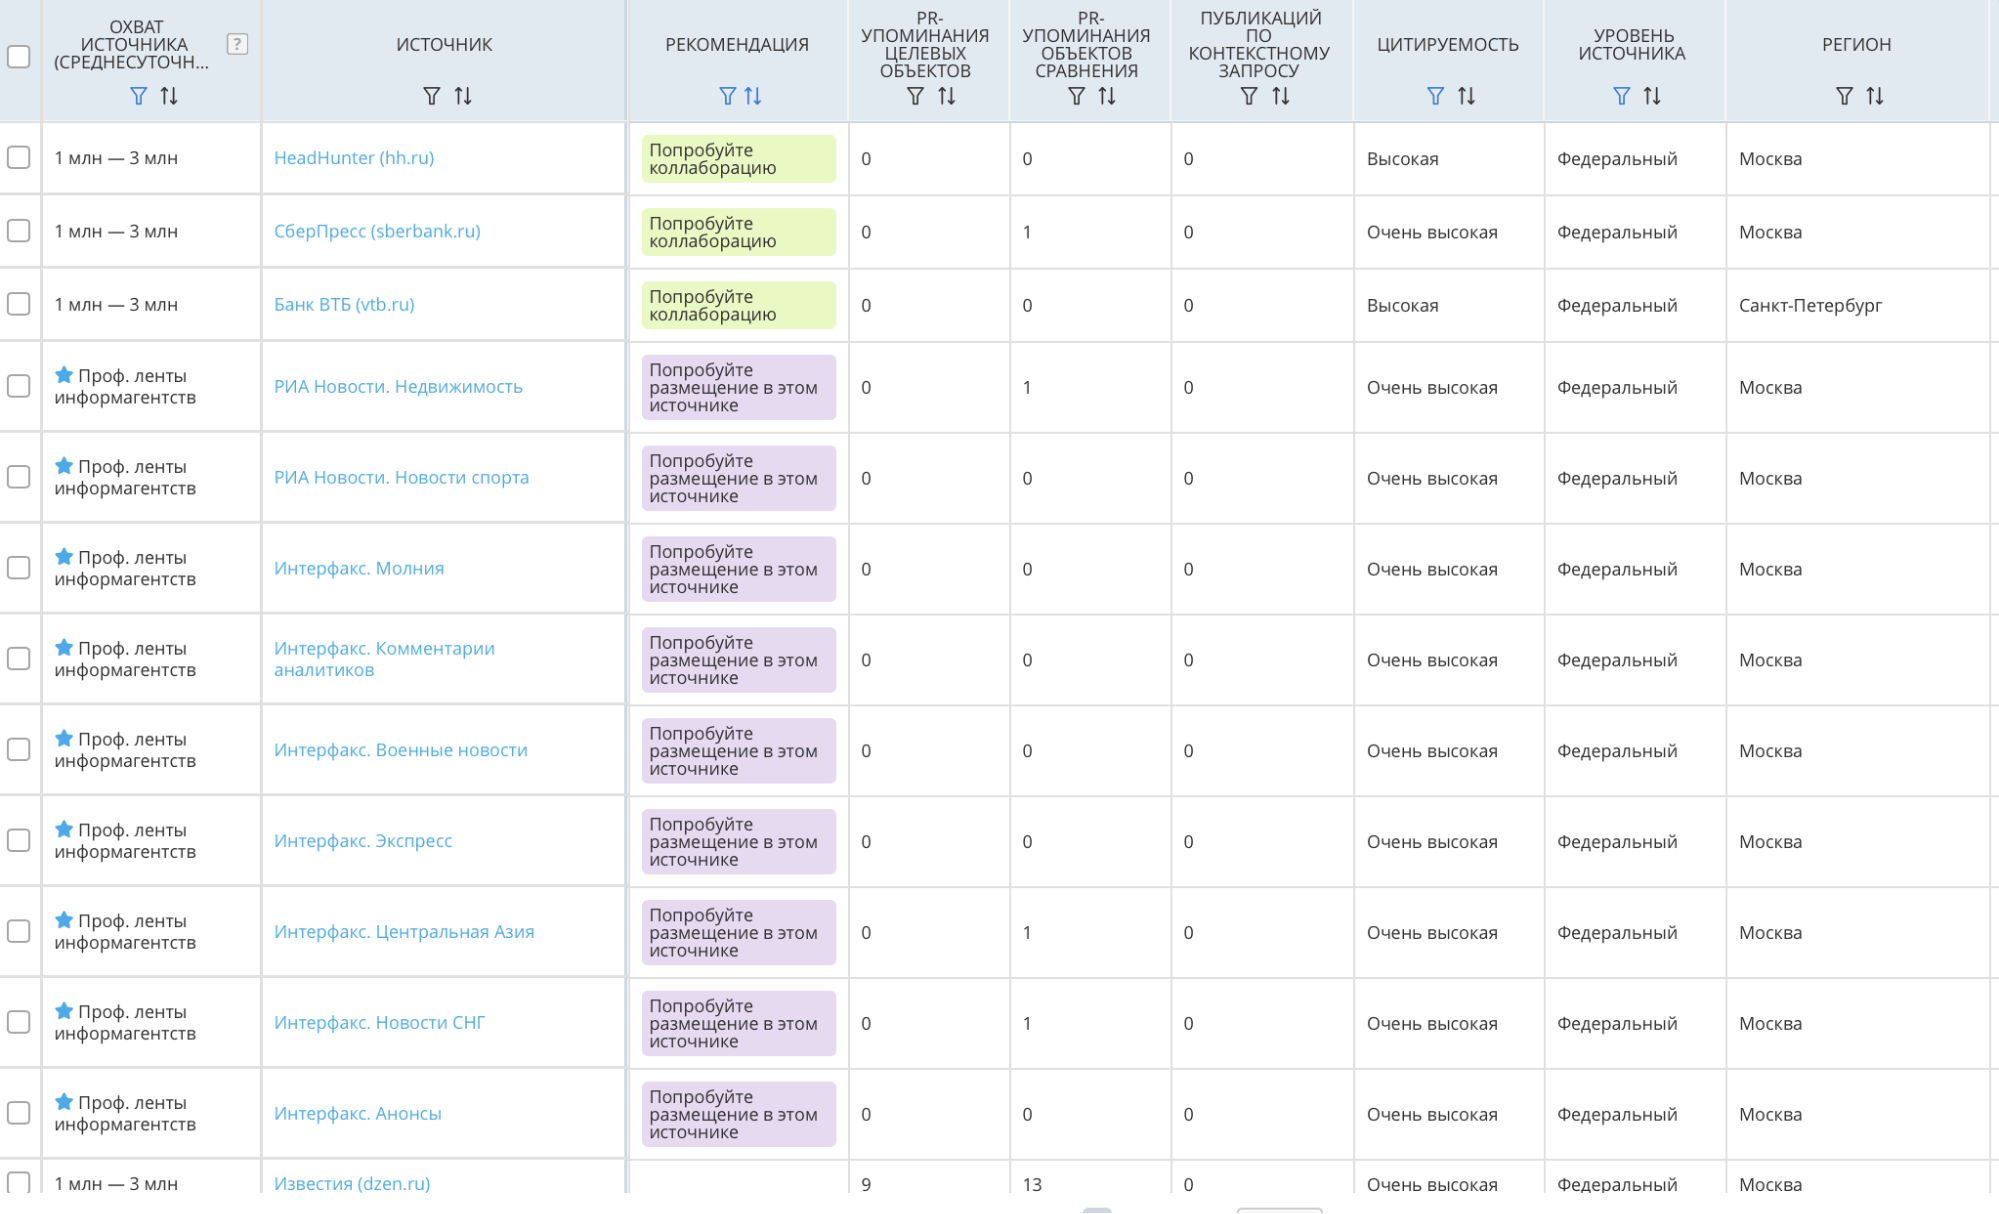1999x1214 pixels.
Task: Open filter dropdown for Охват источника column
Action: coord(139,96)
